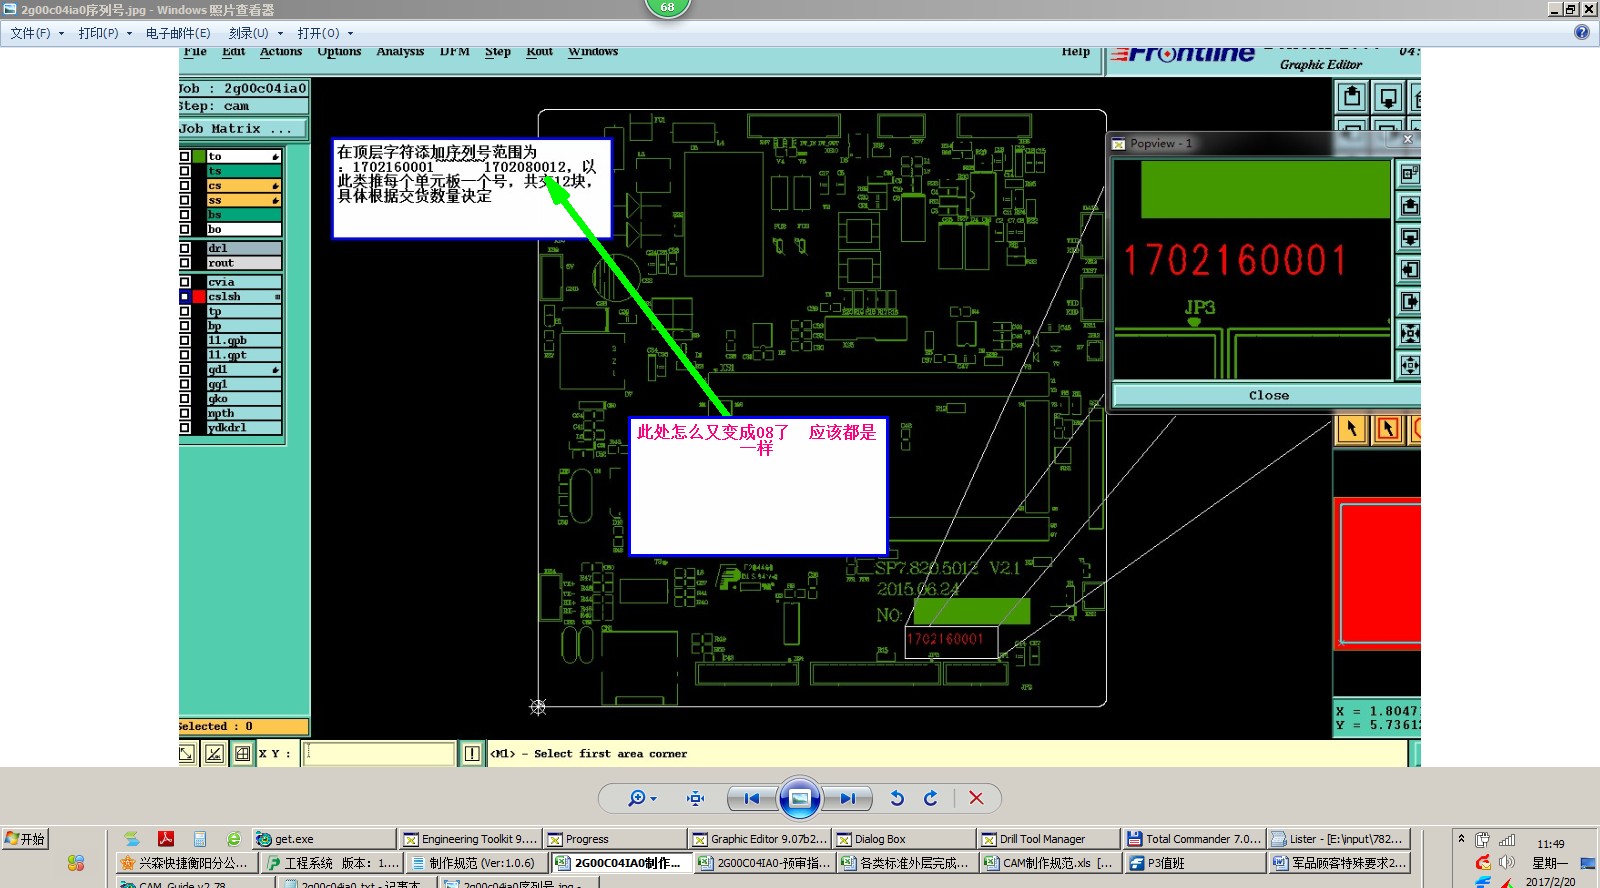Select the 'tp' layer row
Screen dimensions: 1600x888
point(244,311)
